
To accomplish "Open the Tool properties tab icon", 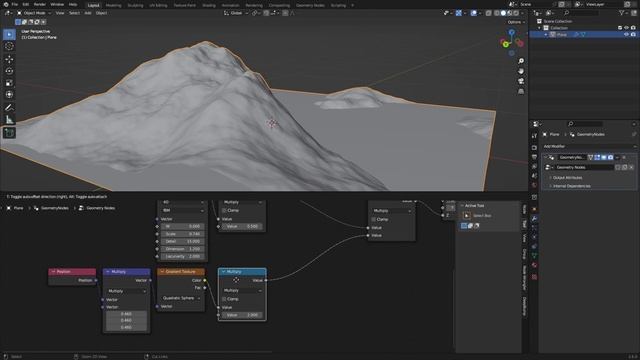I will pos(534,136).
